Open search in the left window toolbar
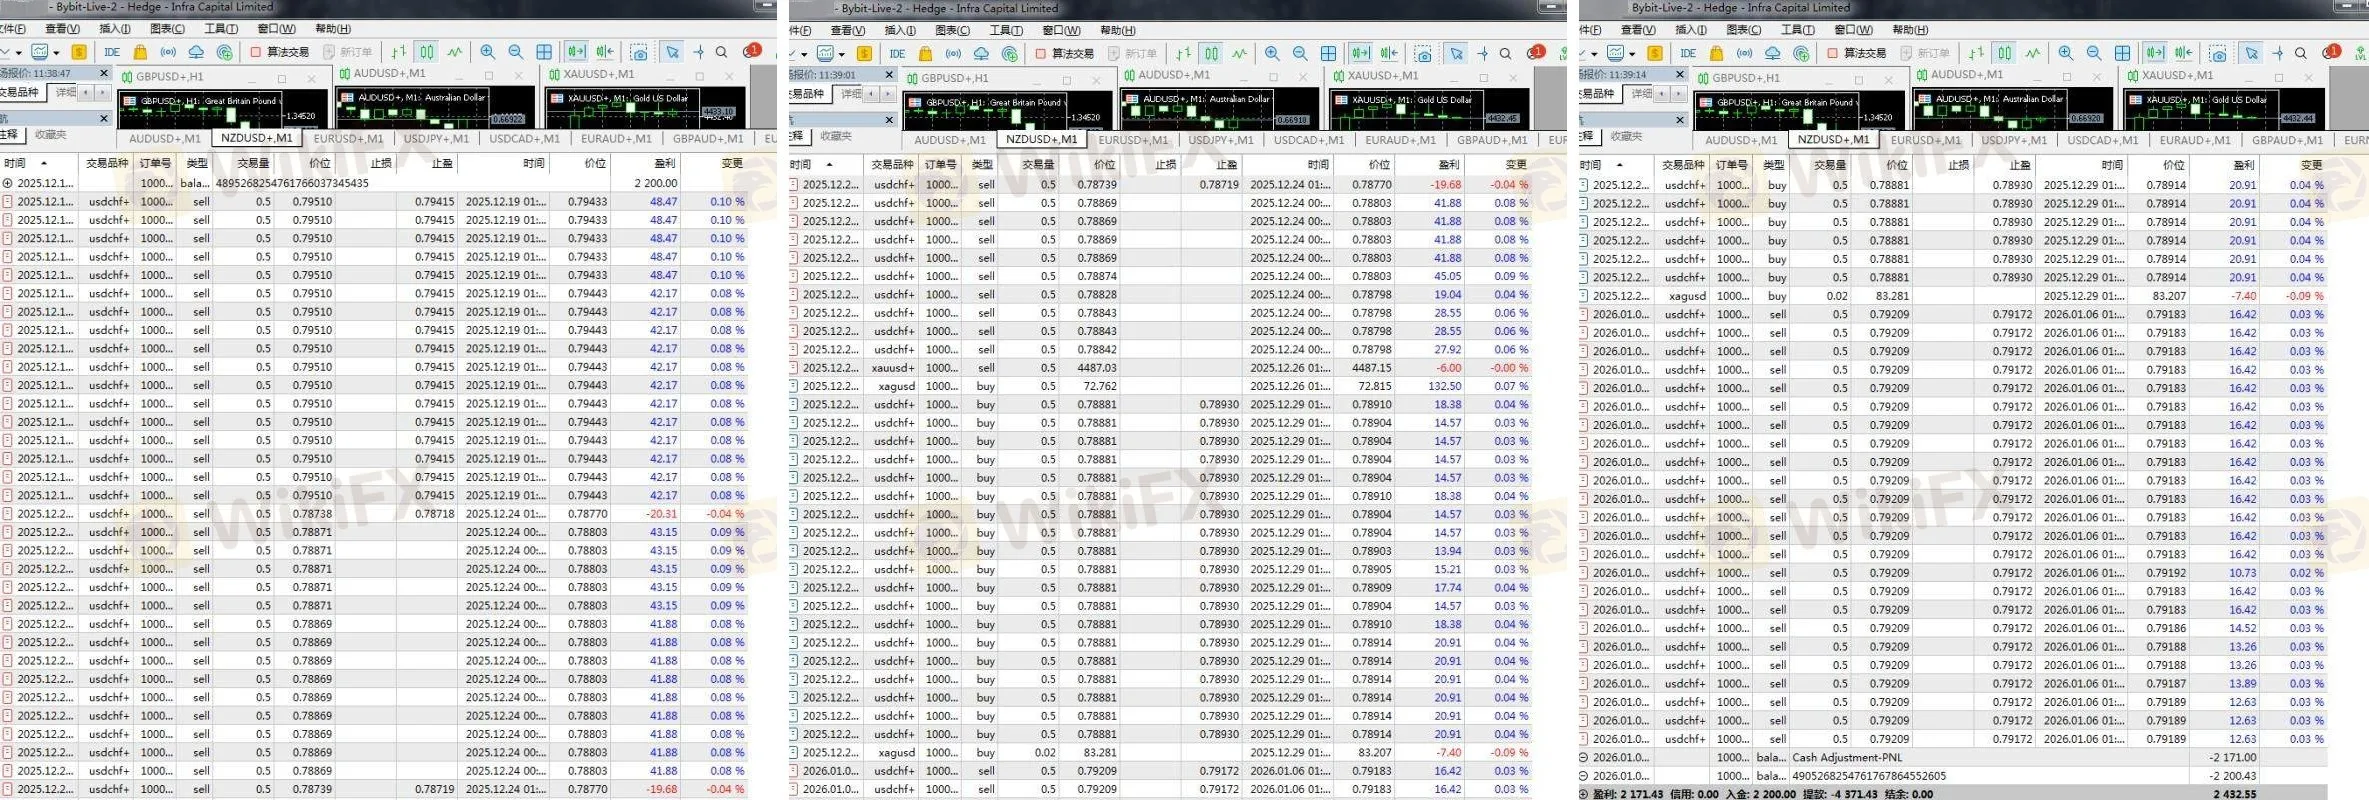This screenshot has width=2369, height=800. pos(721,52)
